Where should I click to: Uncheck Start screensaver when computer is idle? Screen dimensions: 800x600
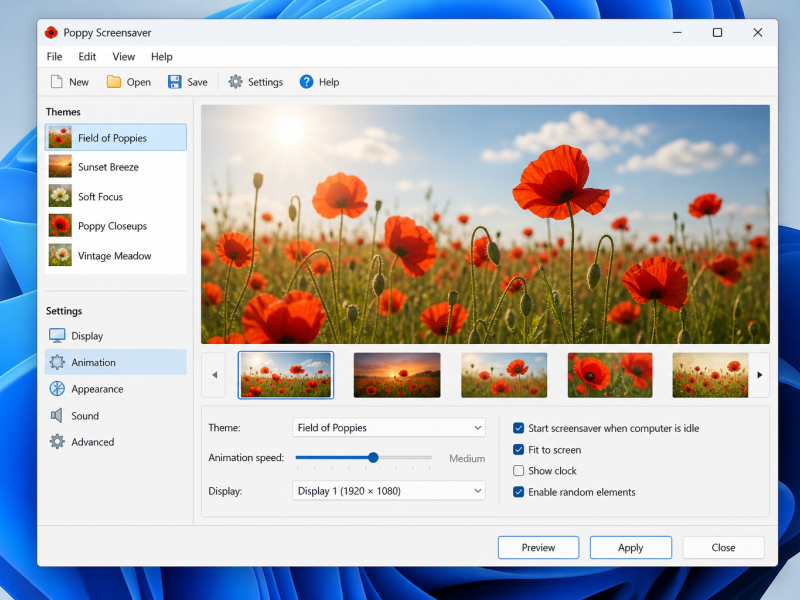518,428
